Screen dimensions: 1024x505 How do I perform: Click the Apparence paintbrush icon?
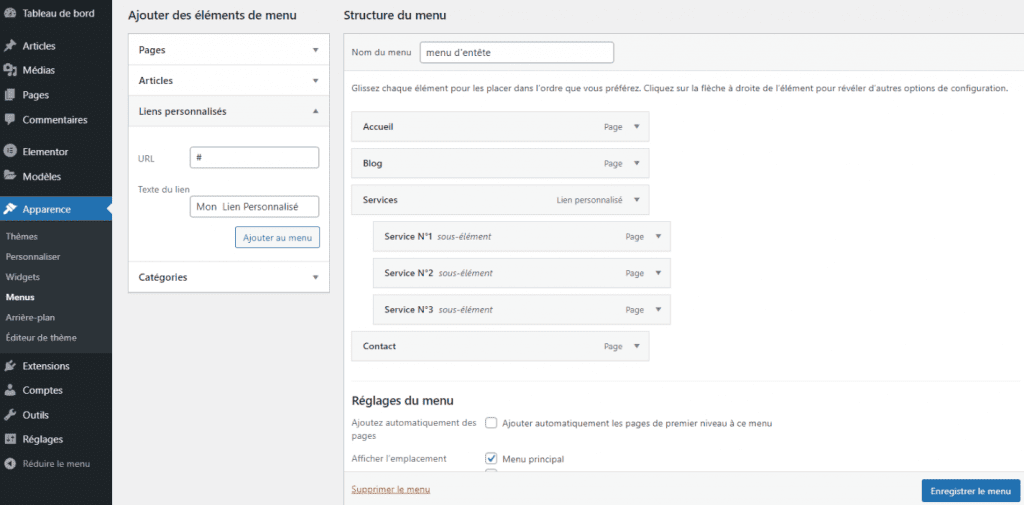pyautogui.click(x=10, y=209)
